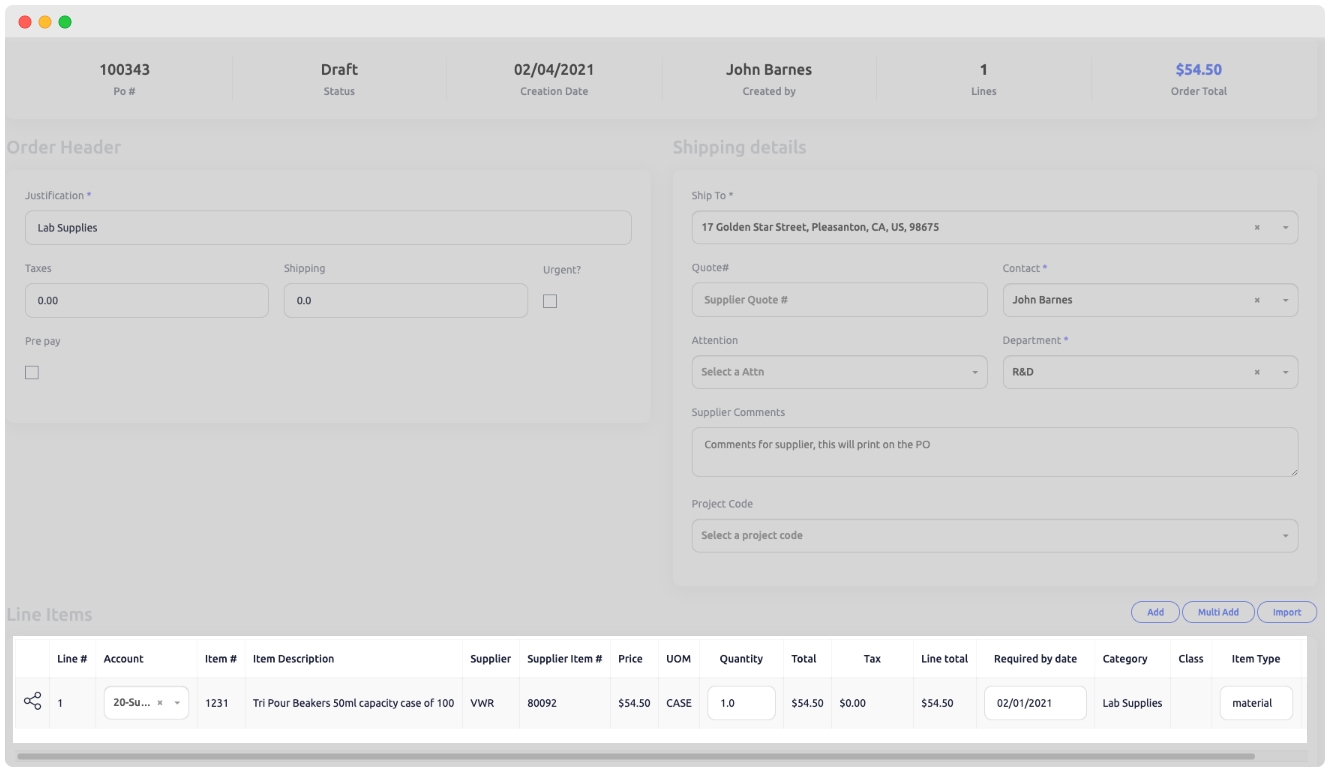The width and height of the screenshot is (1330, 772).
Task: Open the Attention dropdown
Action: pyautogui.click(x=975, y=371)
